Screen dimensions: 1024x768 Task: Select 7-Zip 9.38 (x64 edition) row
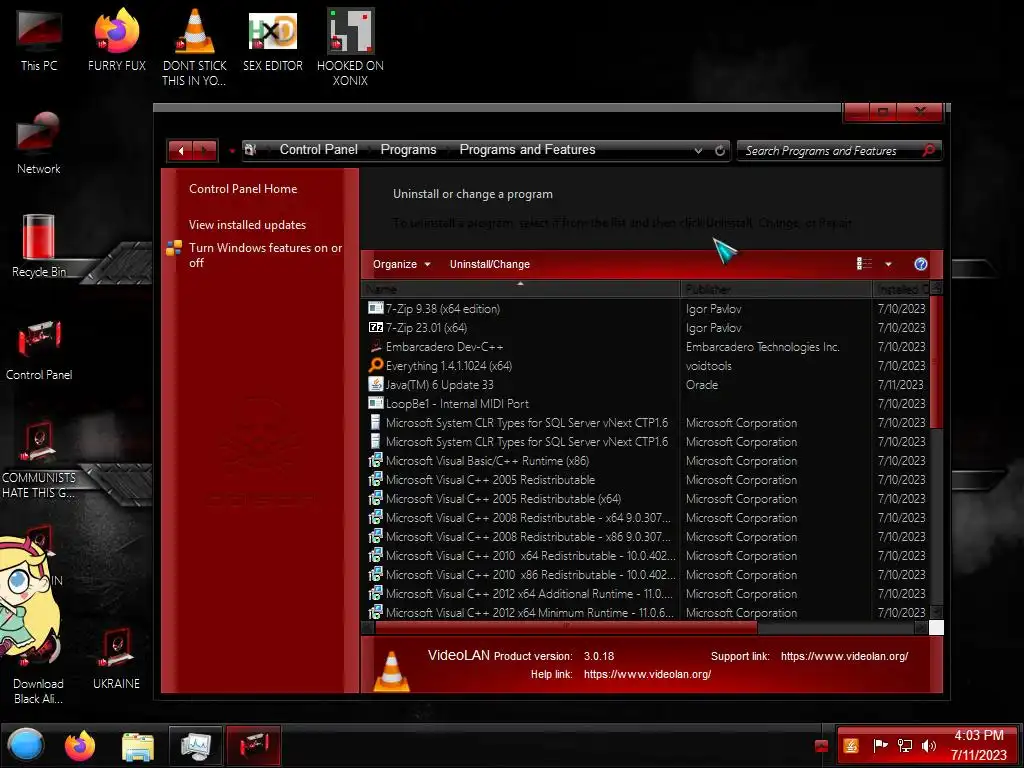pyautogui.click(x=645, y=309)
